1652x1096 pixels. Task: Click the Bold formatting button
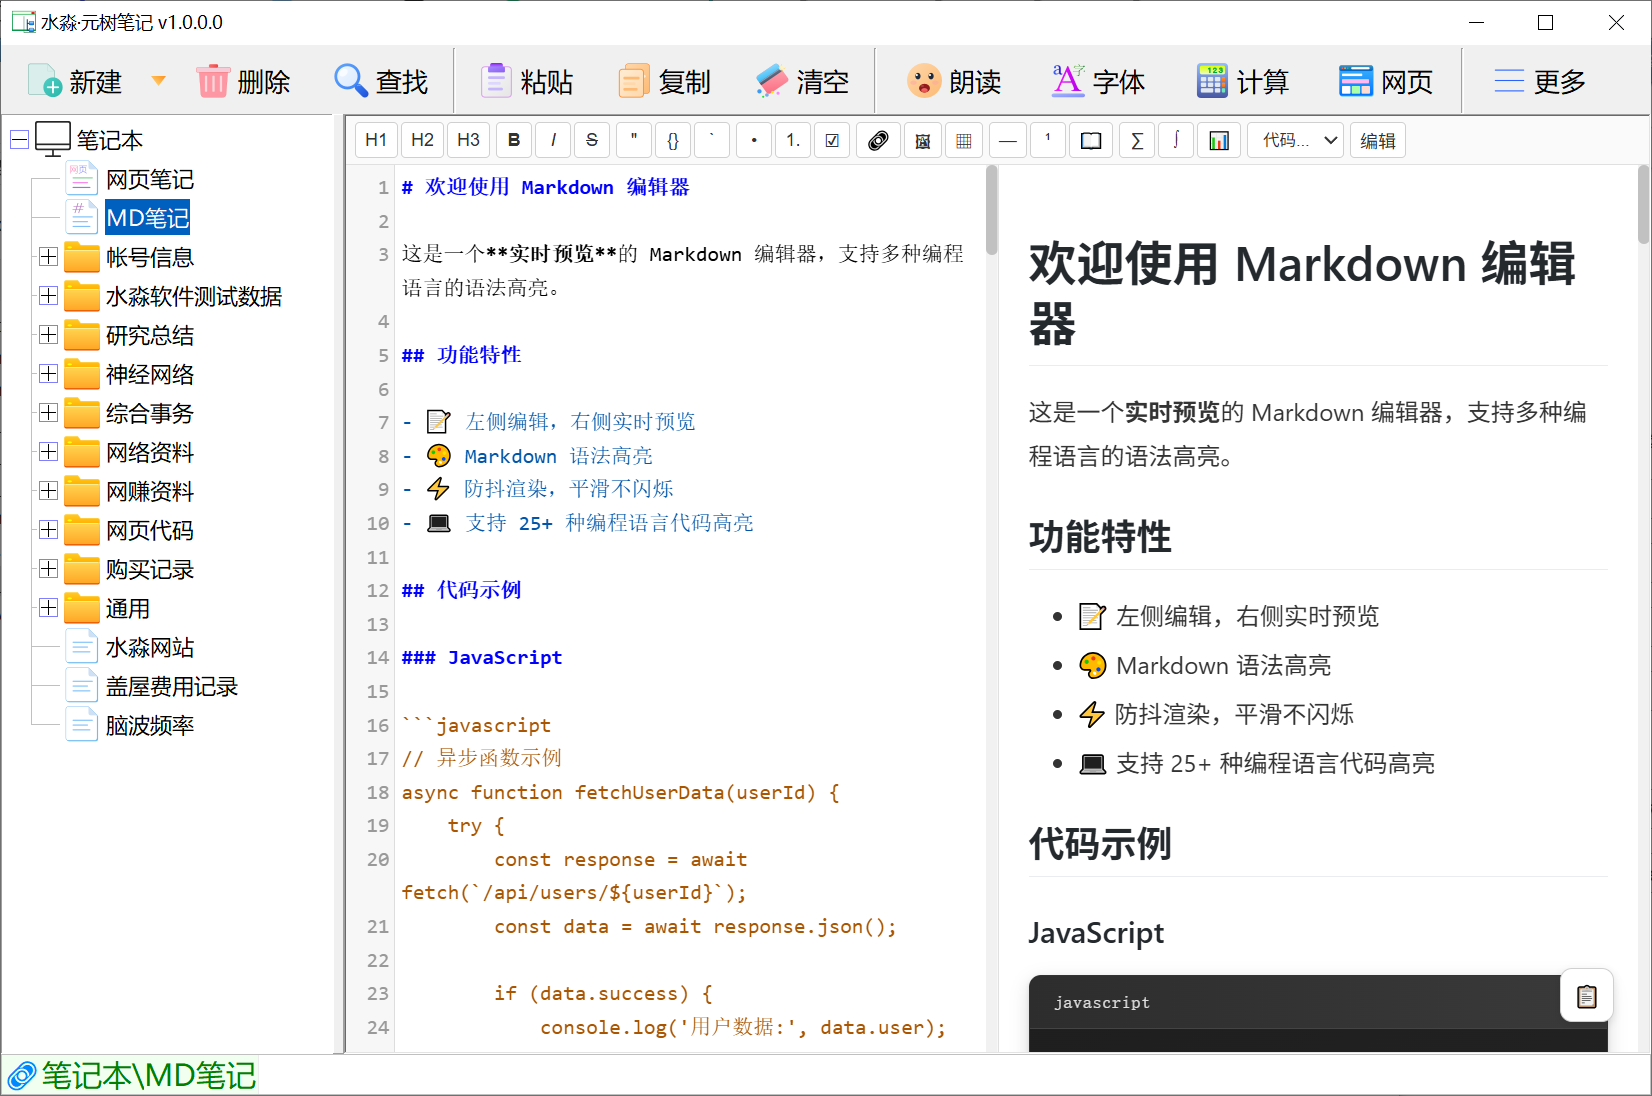[x=514, y=140]
